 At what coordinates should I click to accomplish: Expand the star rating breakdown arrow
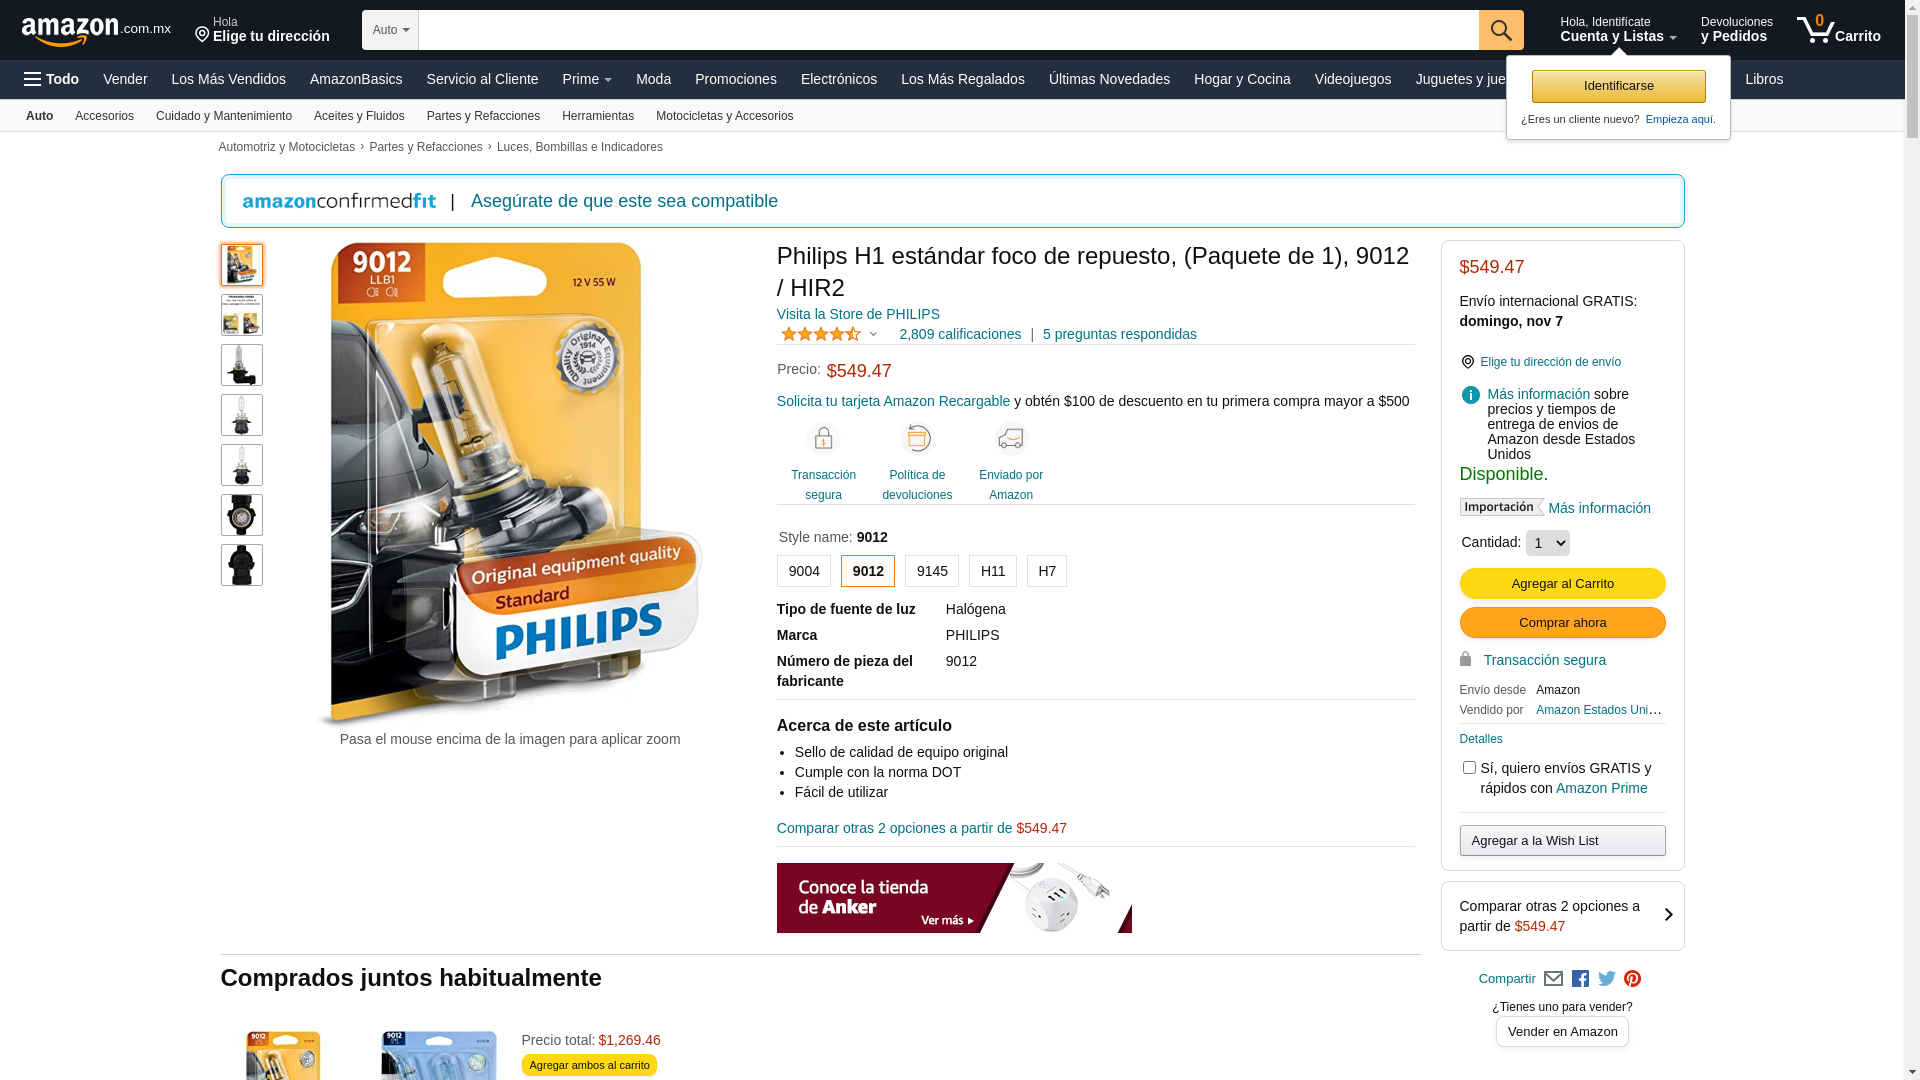point(873,335)
